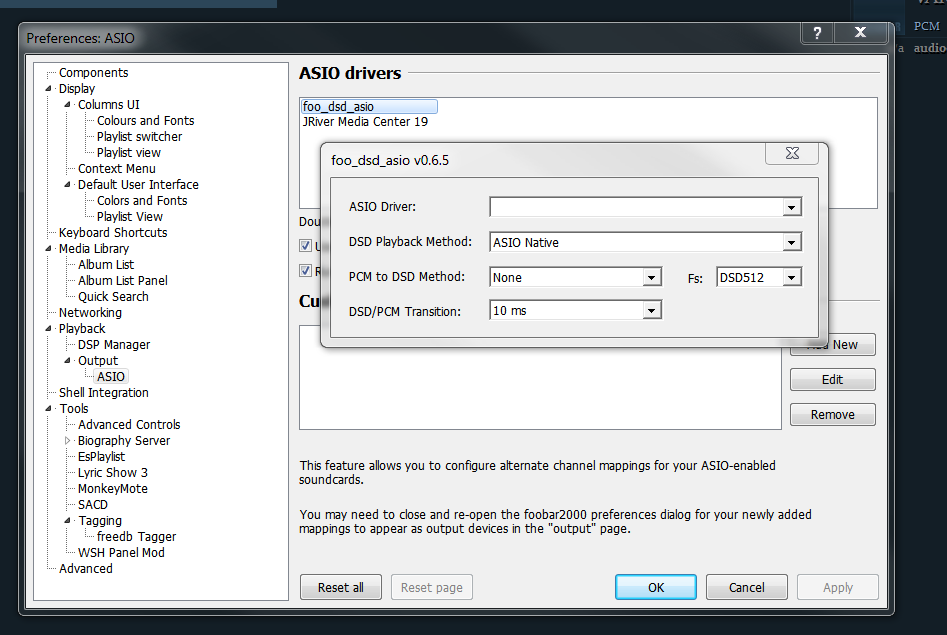
Task: Collapse the Playback tree node
Action: [x=48, y=329]
